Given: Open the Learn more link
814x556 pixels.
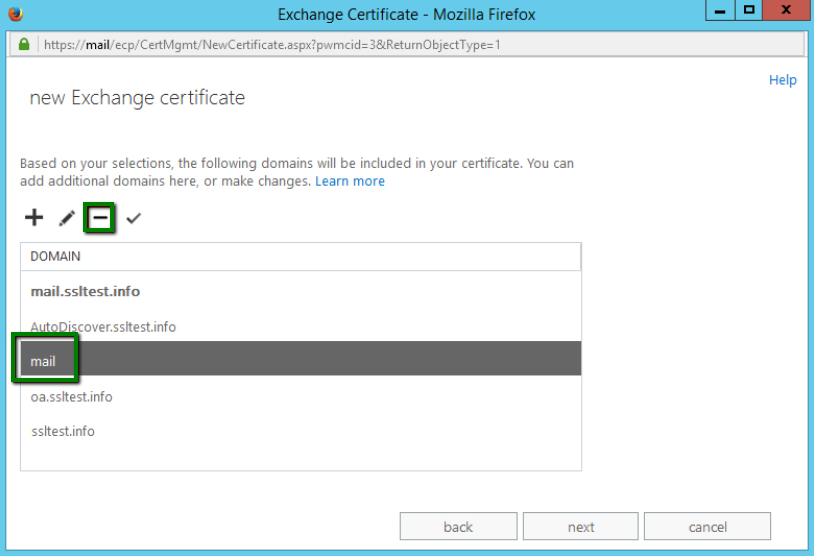Looking at the screenshot, I should (350, 181).
